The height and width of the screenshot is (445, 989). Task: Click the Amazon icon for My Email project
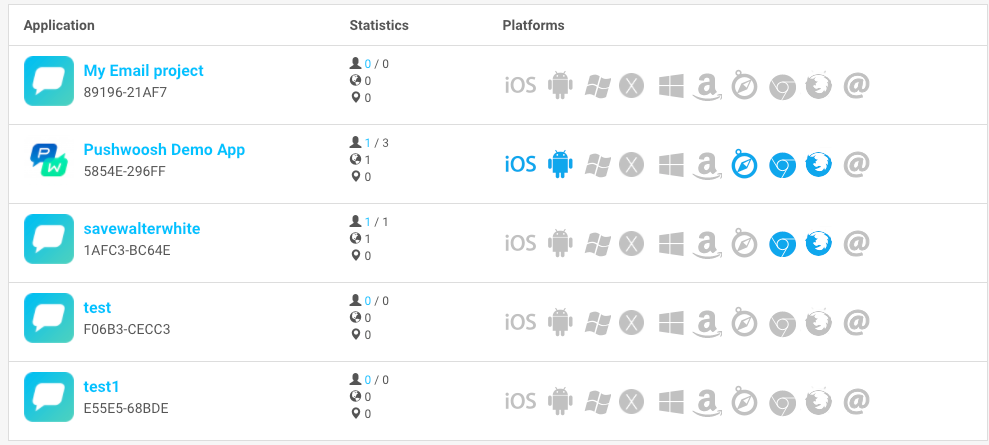coord(707,86)
